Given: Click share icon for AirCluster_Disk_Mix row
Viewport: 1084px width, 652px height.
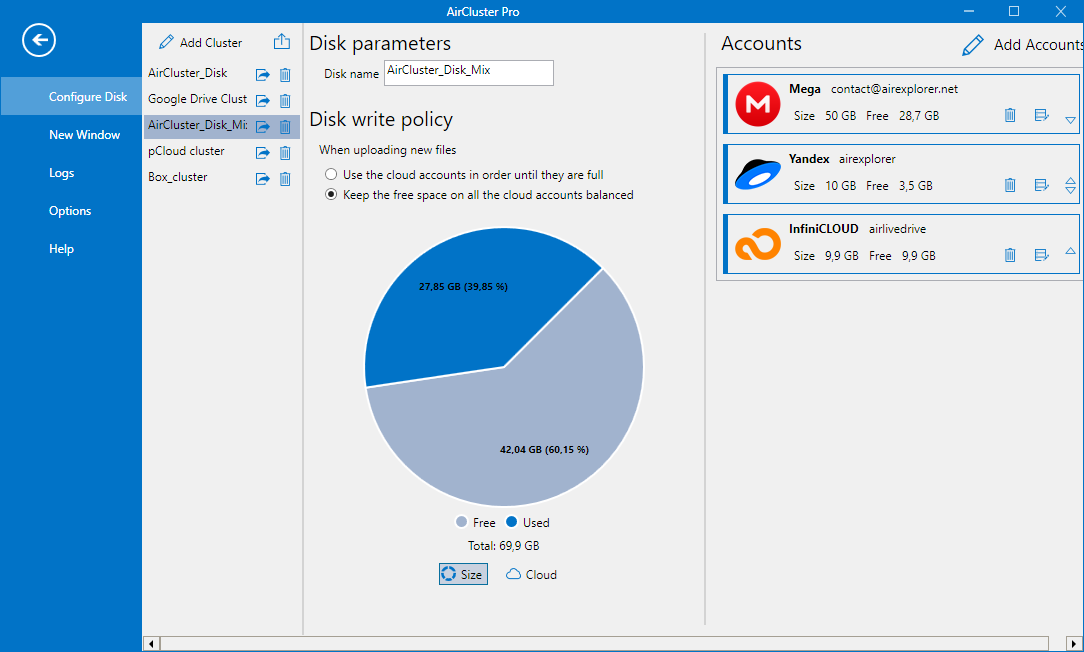Looking at the screenshot, I should [x=263, y=127].
